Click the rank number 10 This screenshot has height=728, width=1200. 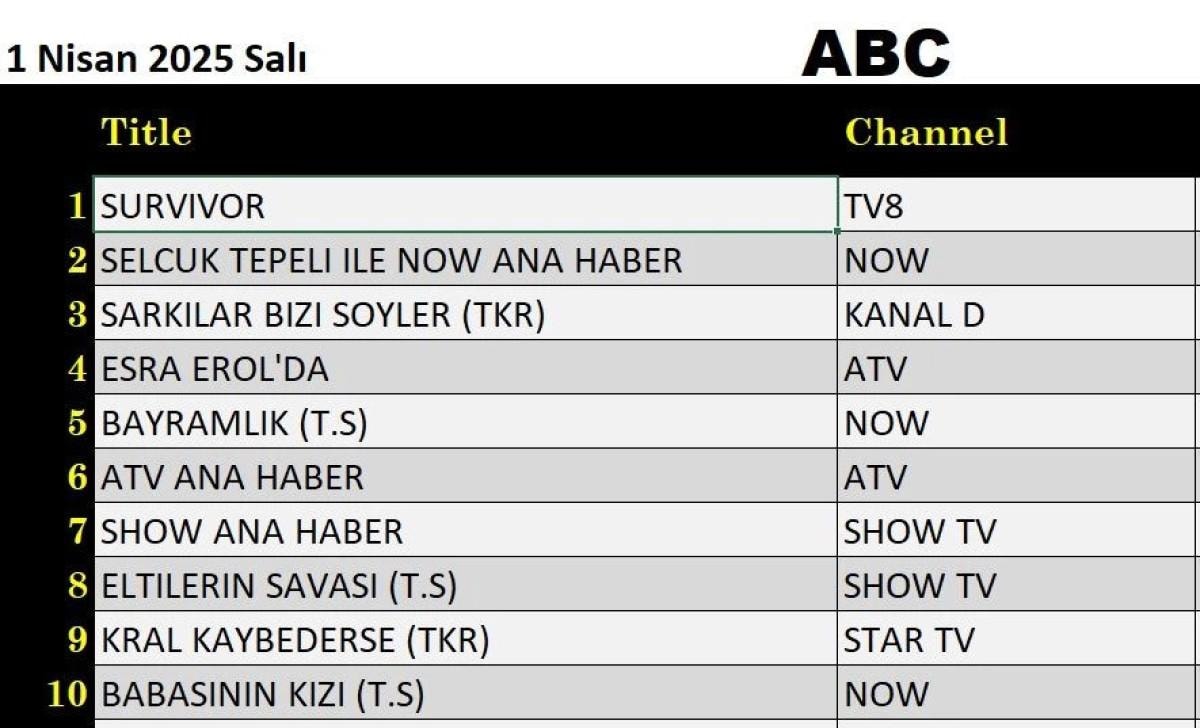pos(68,694)
